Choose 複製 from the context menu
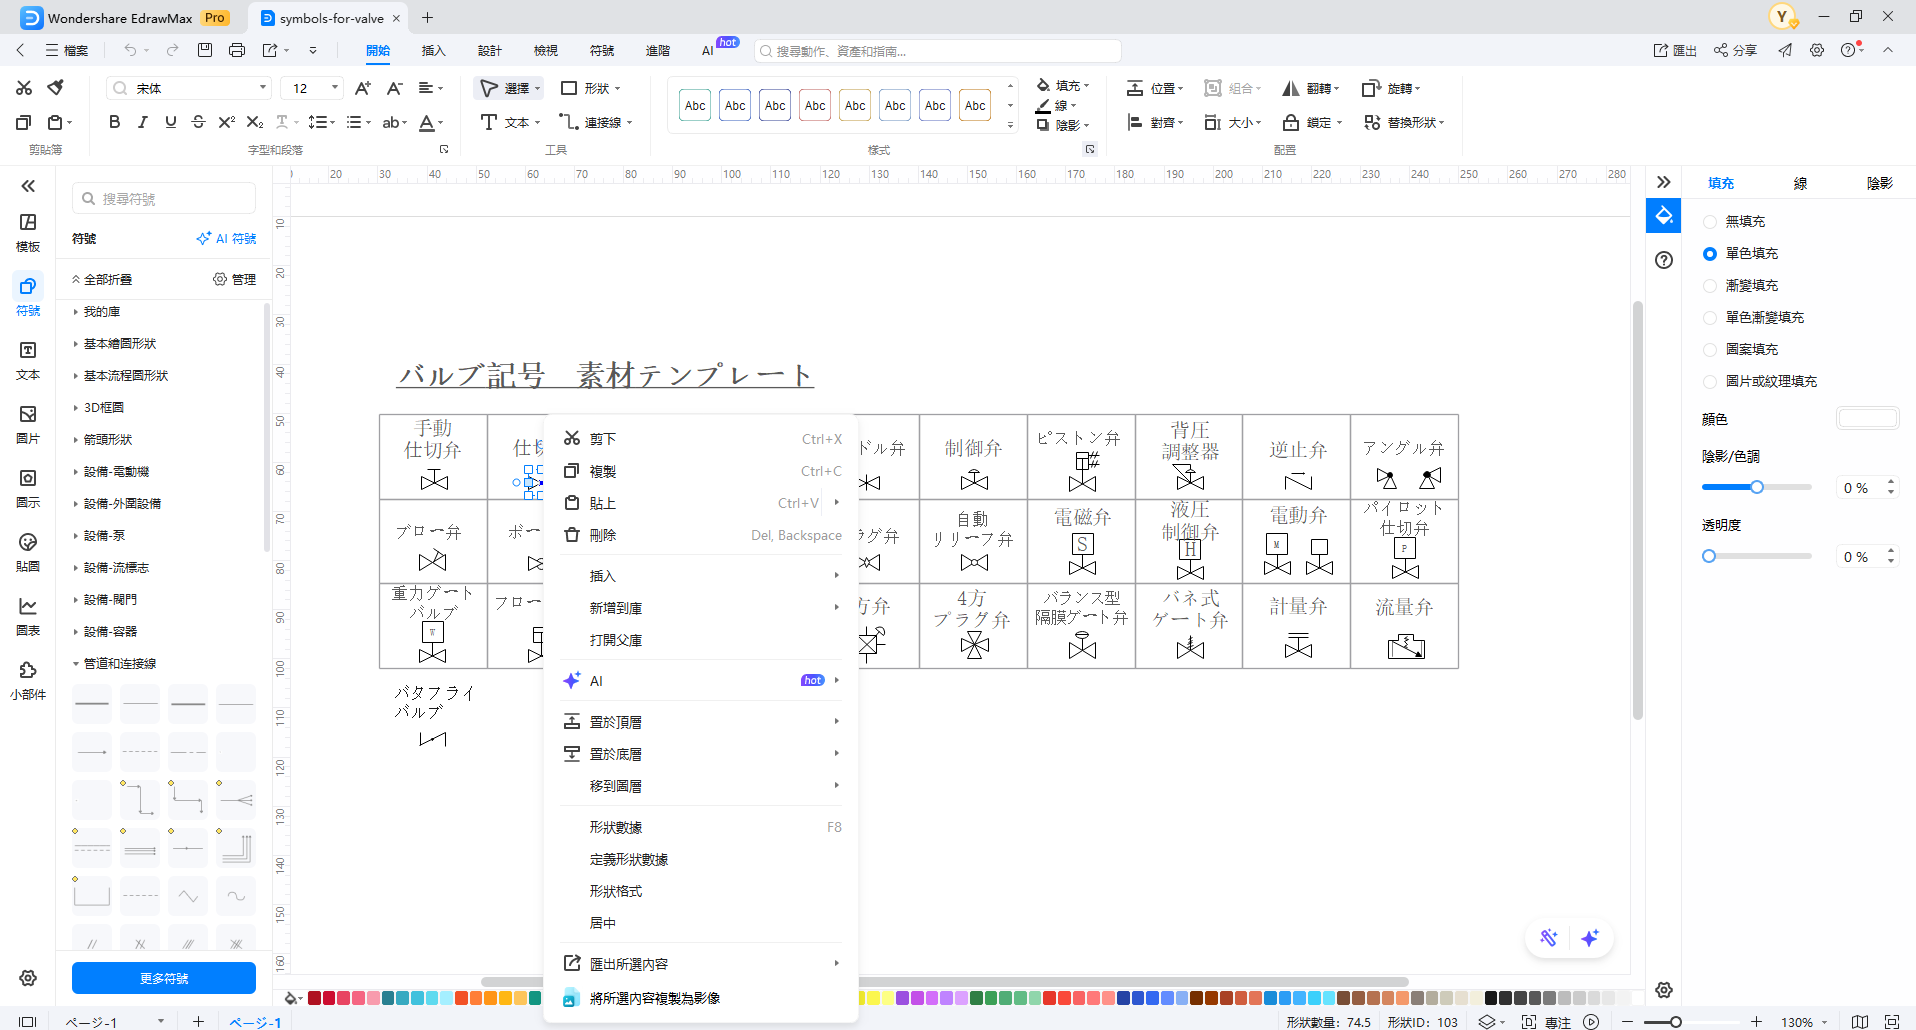 pyautogui.click(x=604, y=470)
